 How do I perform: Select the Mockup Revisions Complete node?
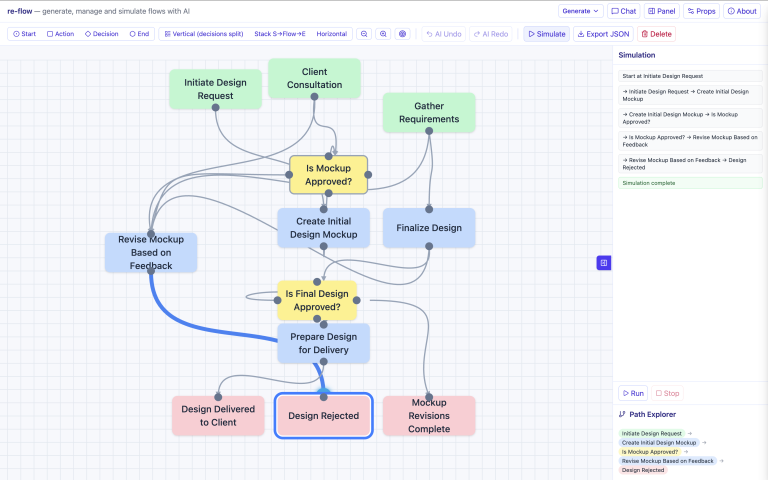point(429,415)
